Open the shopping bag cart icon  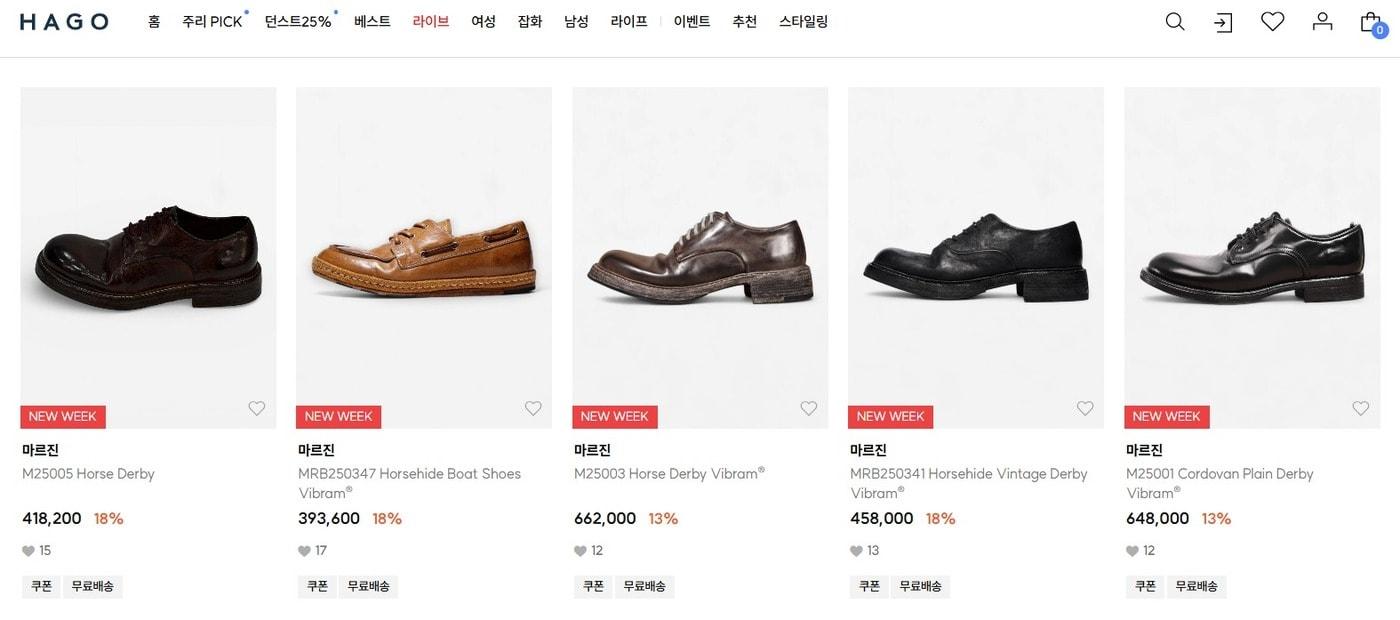[x=1371, y=22]
